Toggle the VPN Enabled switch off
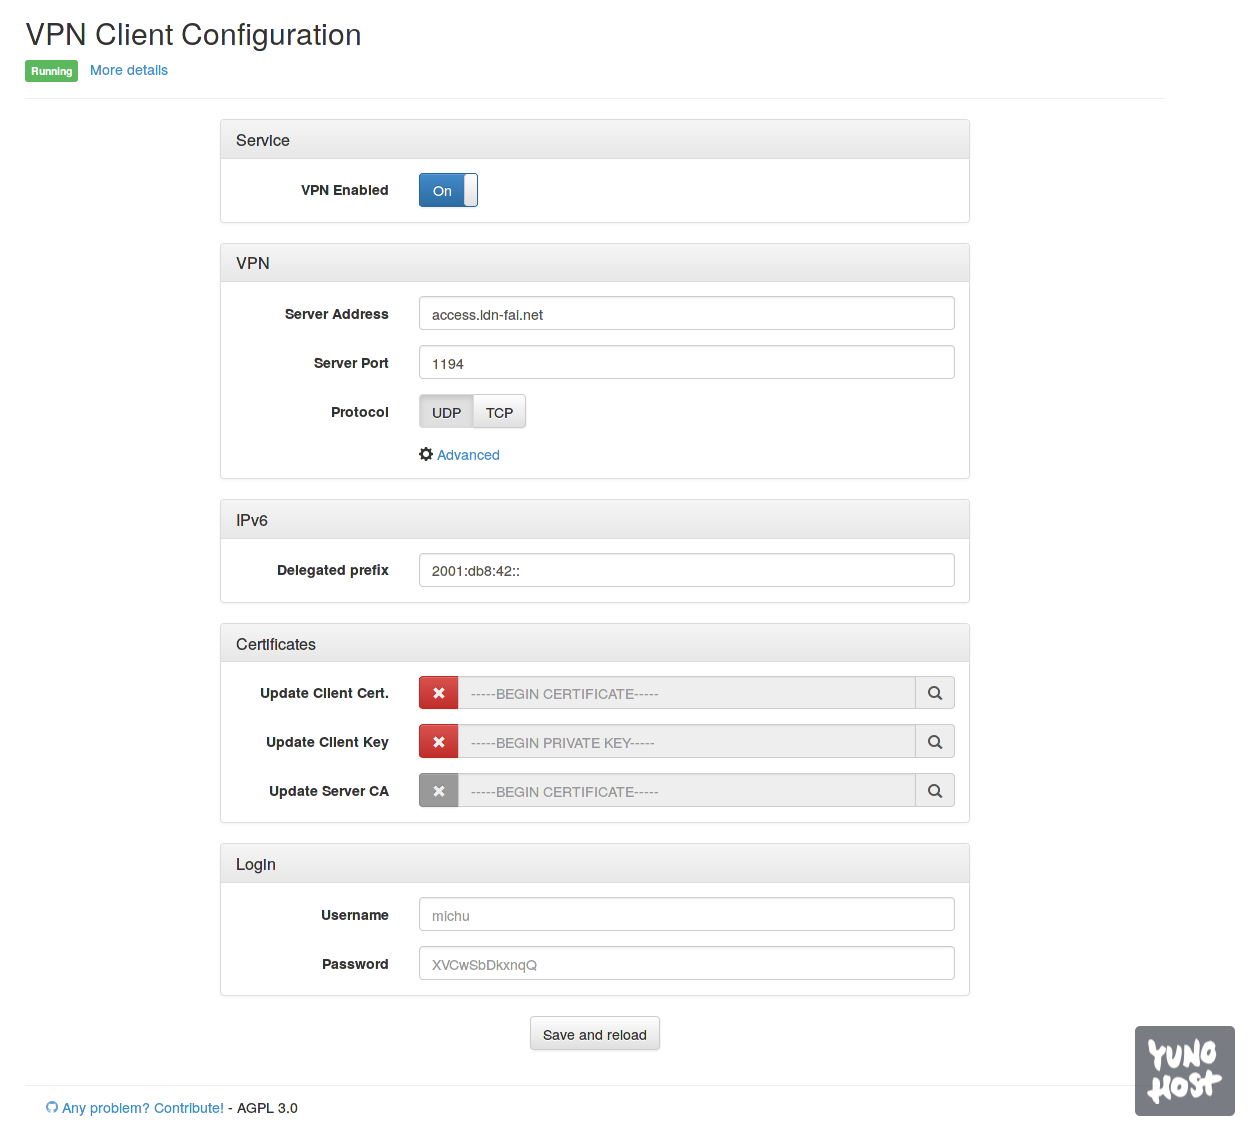1255x1134 pixels. (x=448, y=190)
